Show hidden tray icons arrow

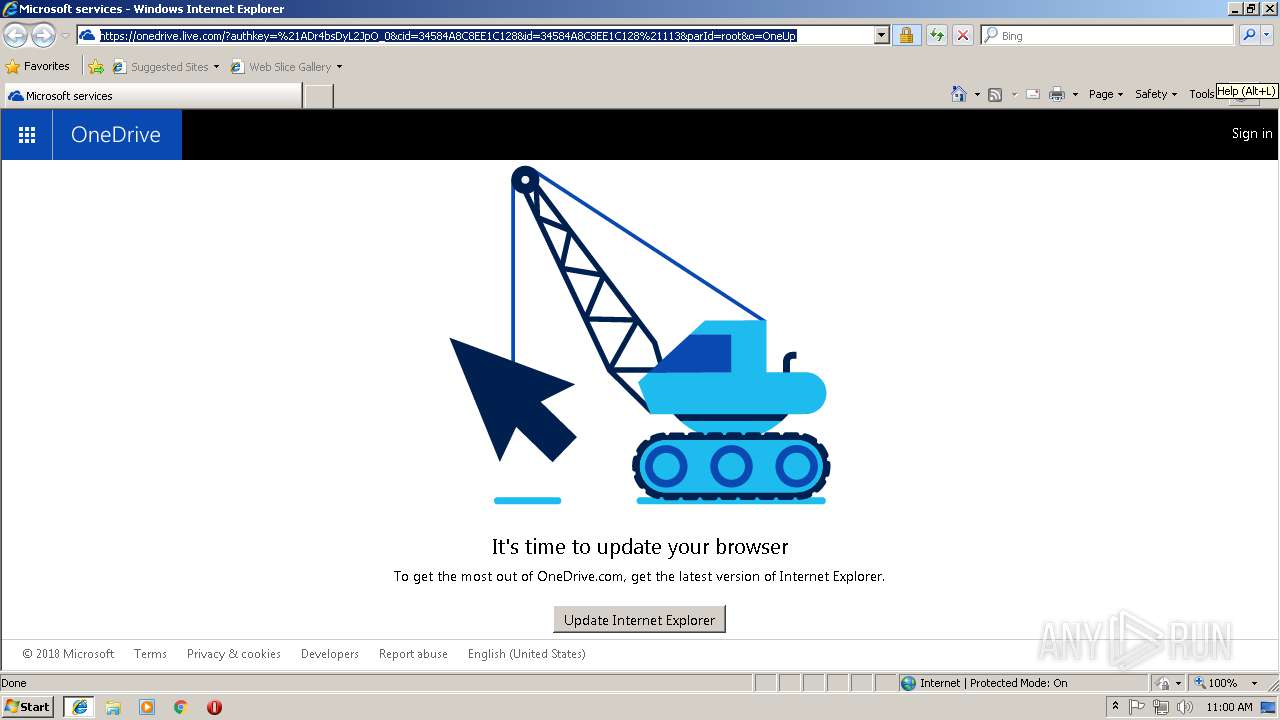[1115, 706]
